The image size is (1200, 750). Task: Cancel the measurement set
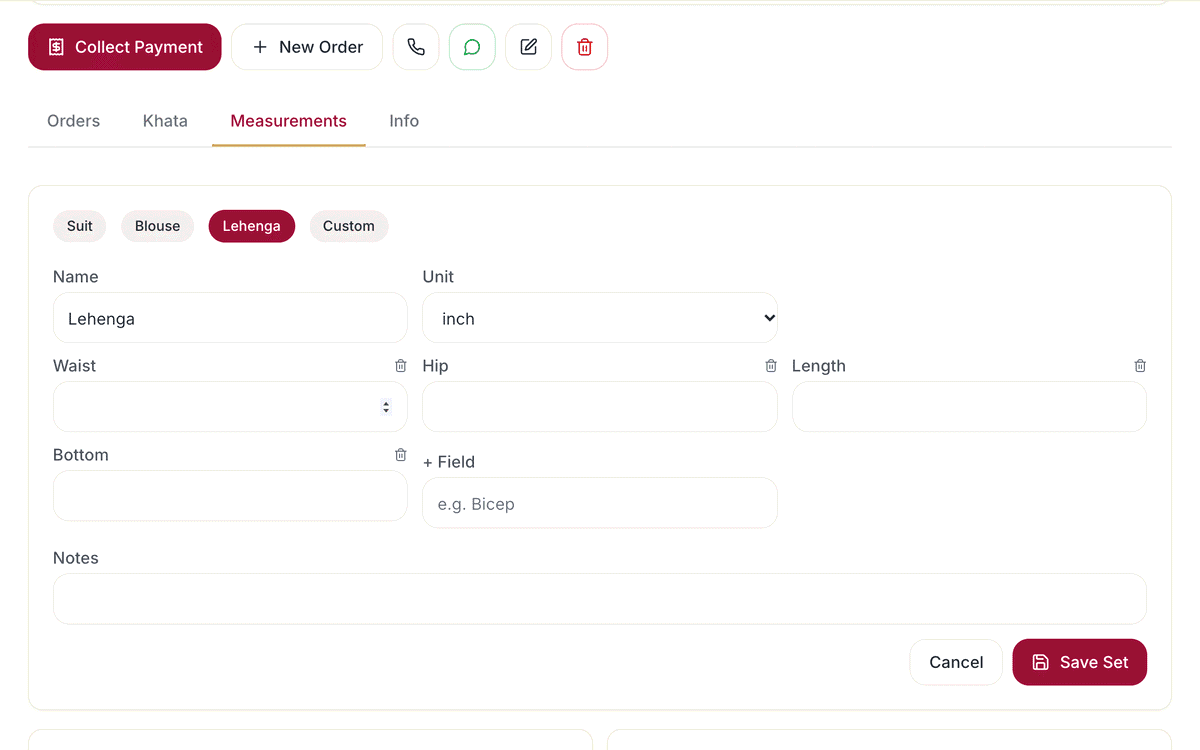(956, 662)
